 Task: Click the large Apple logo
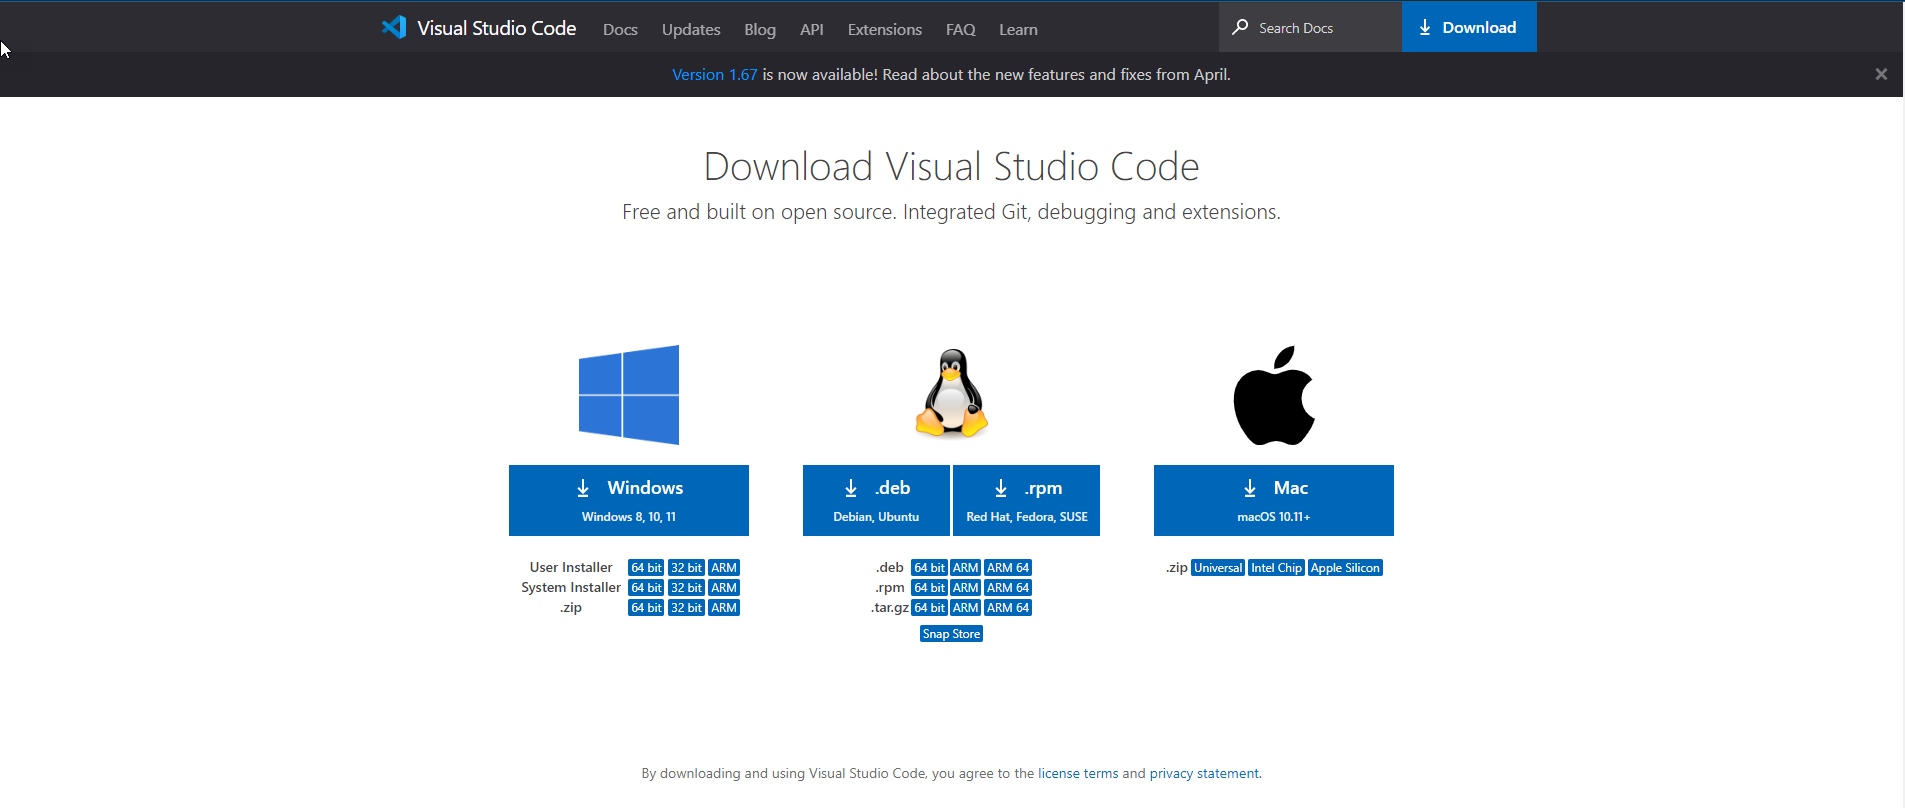point(1274,396)
